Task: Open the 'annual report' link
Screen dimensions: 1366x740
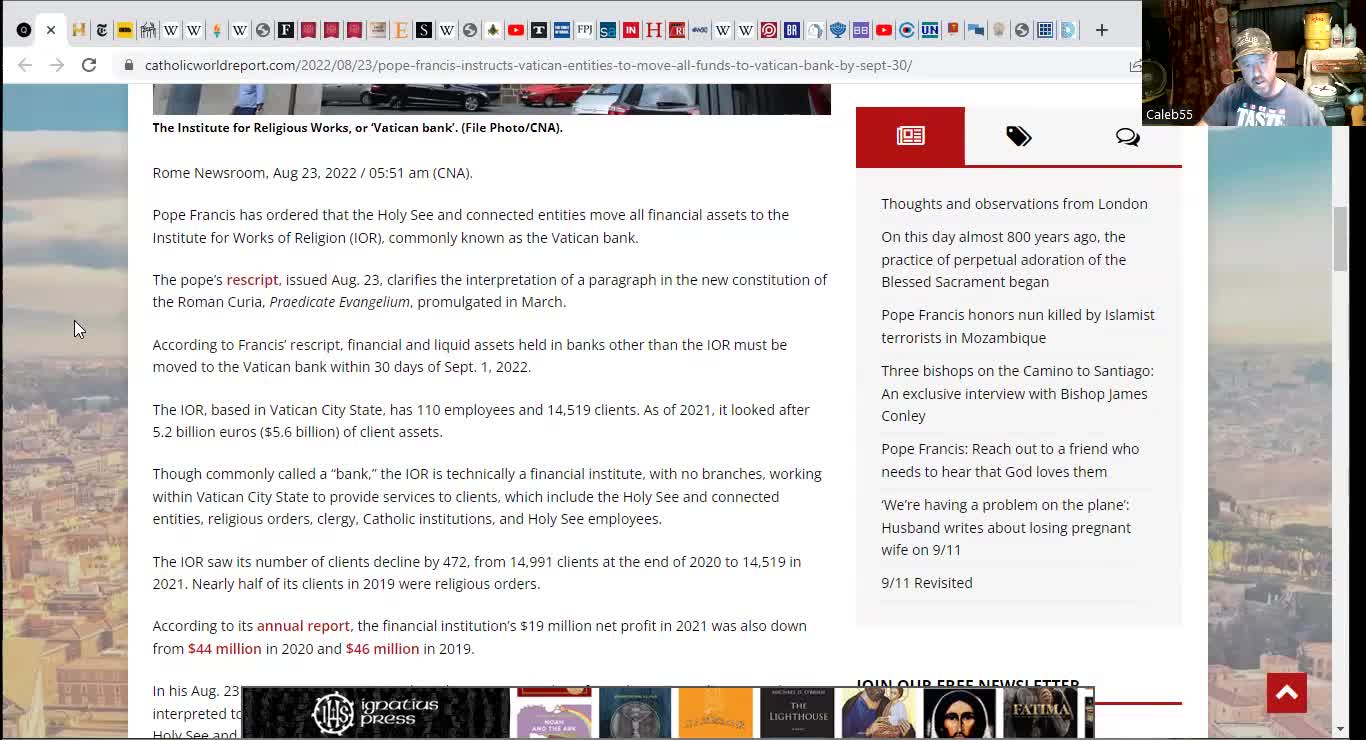Action: click(x=303, y=626)
